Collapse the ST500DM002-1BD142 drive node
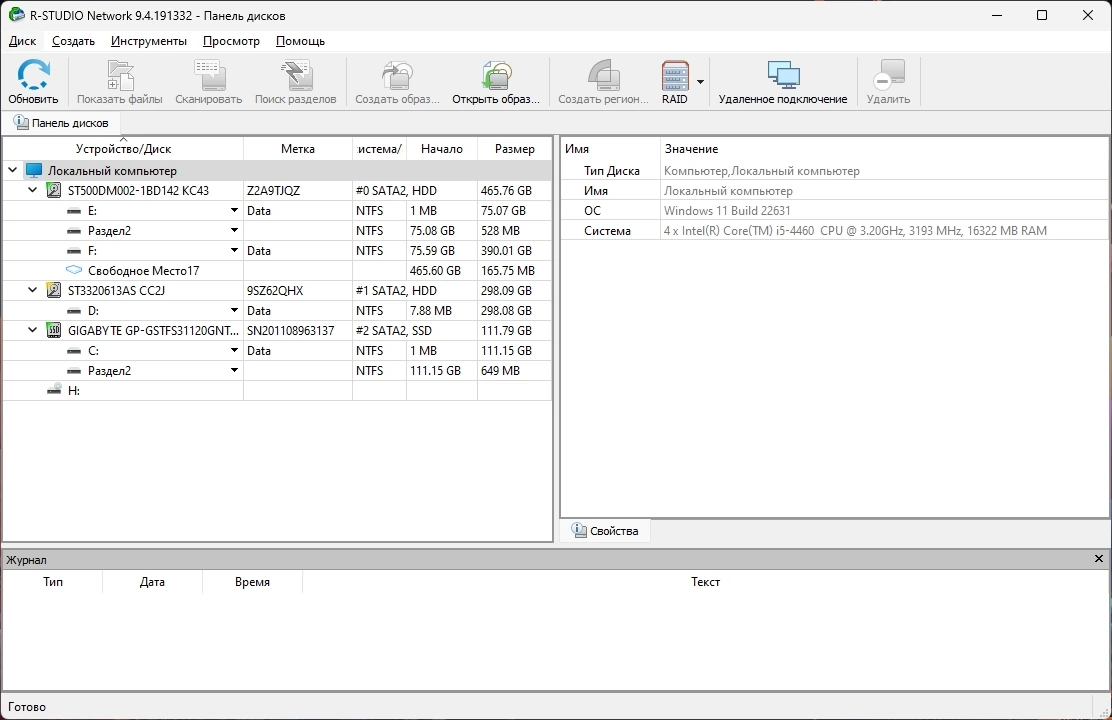Screen dimensions: 1112x720 [x=33, y=190]
